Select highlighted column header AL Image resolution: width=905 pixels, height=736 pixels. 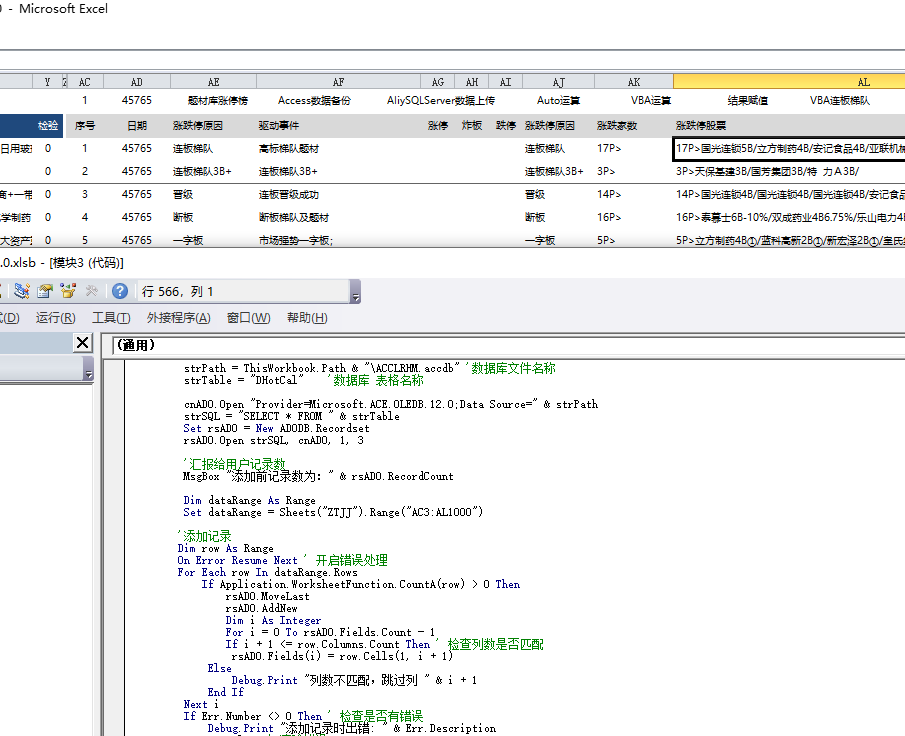click(x=789, y=82)
